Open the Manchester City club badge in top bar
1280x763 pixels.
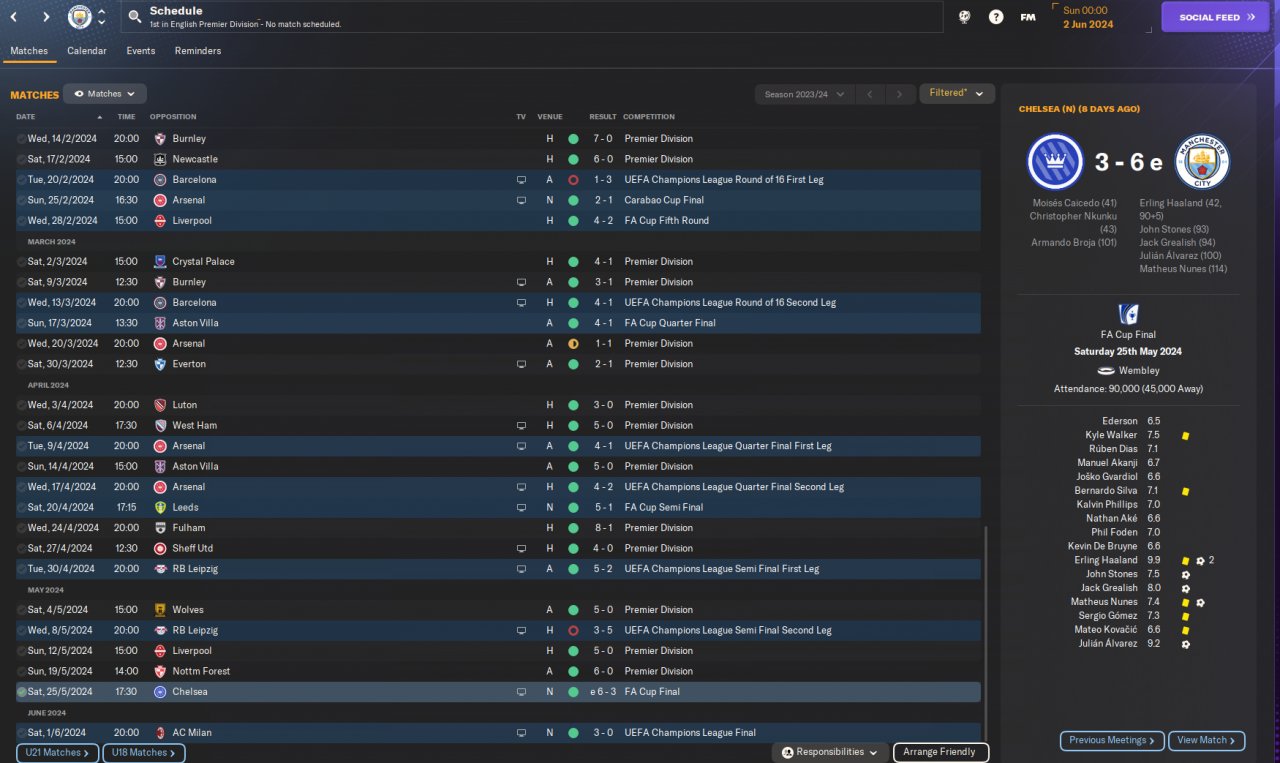80,17
